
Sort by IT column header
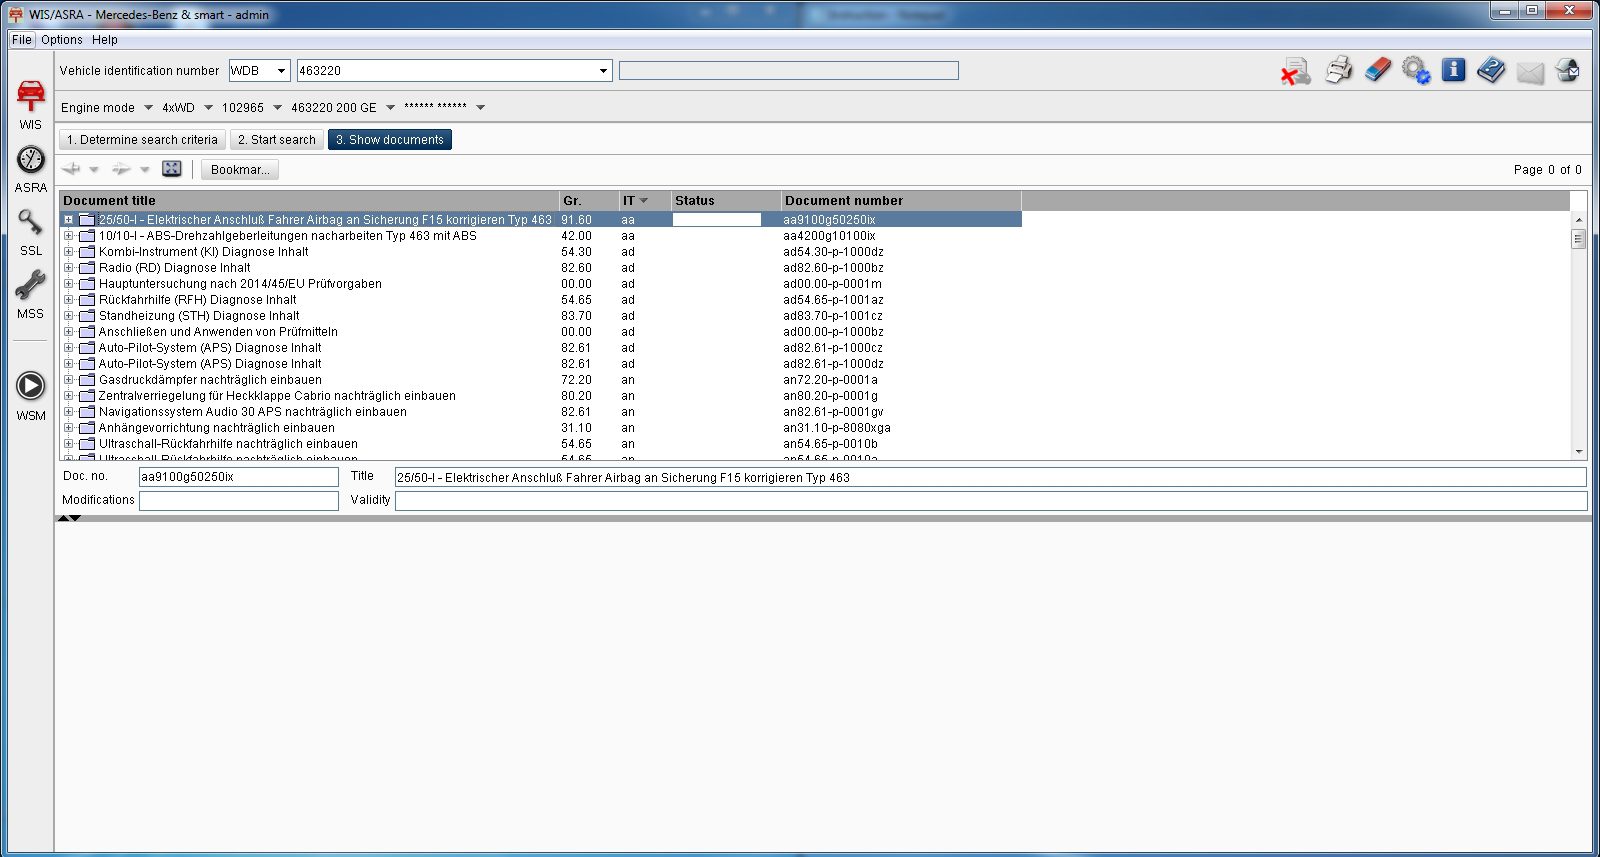[x=645, y=201]
